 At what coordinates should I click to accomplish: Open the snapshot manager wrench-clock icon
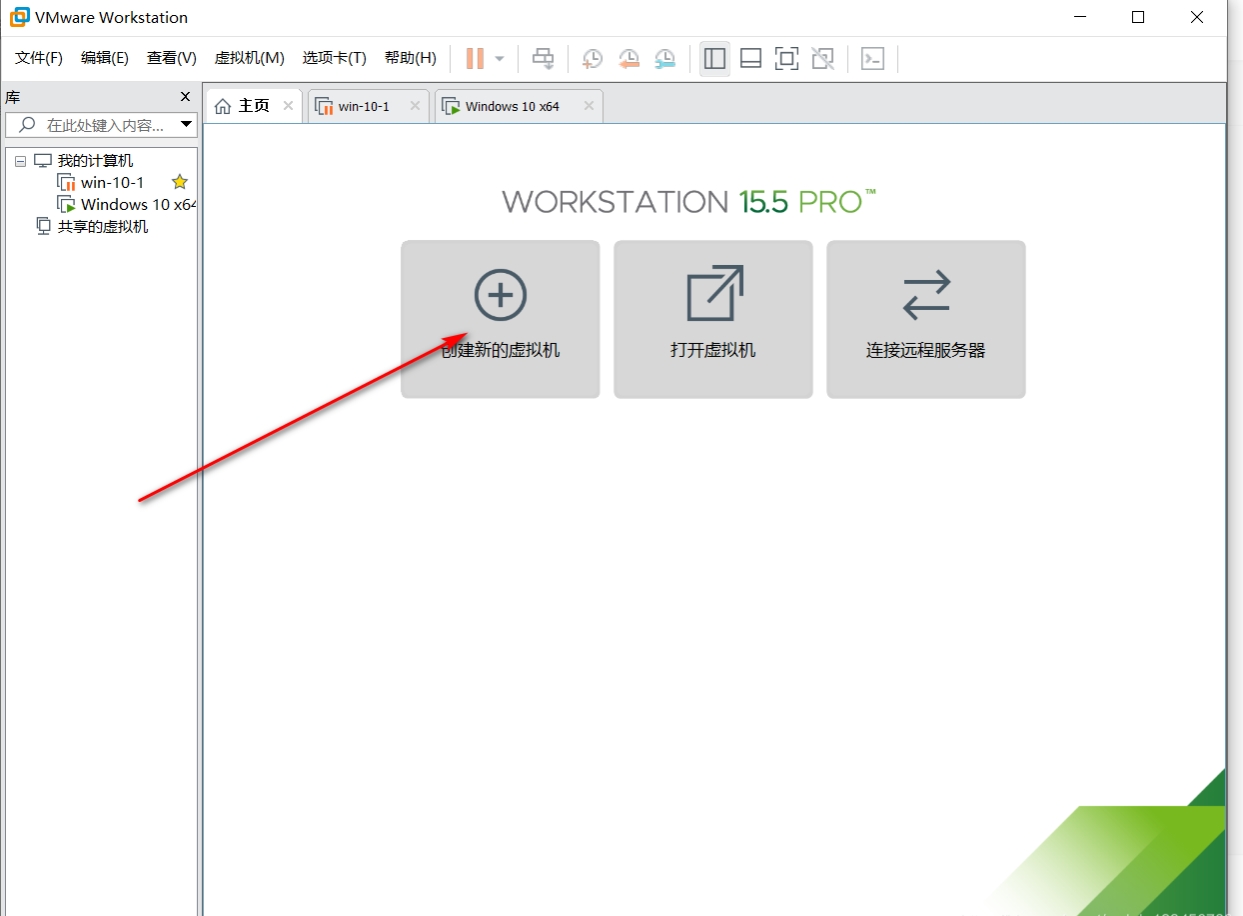(x=665, y=59)
